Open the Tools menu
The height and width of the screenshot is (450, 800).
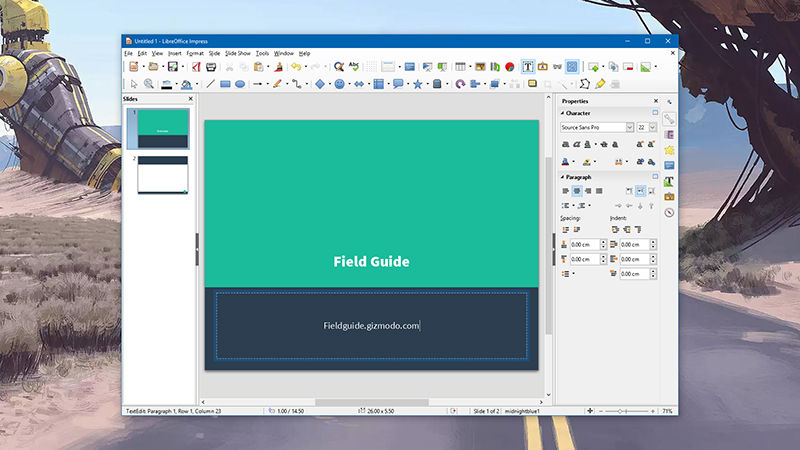coord(262,53)
